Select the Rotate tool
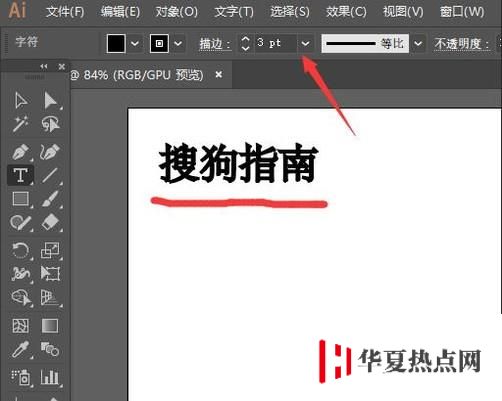This screenshot has width=502, height=401. click(21, 250)
